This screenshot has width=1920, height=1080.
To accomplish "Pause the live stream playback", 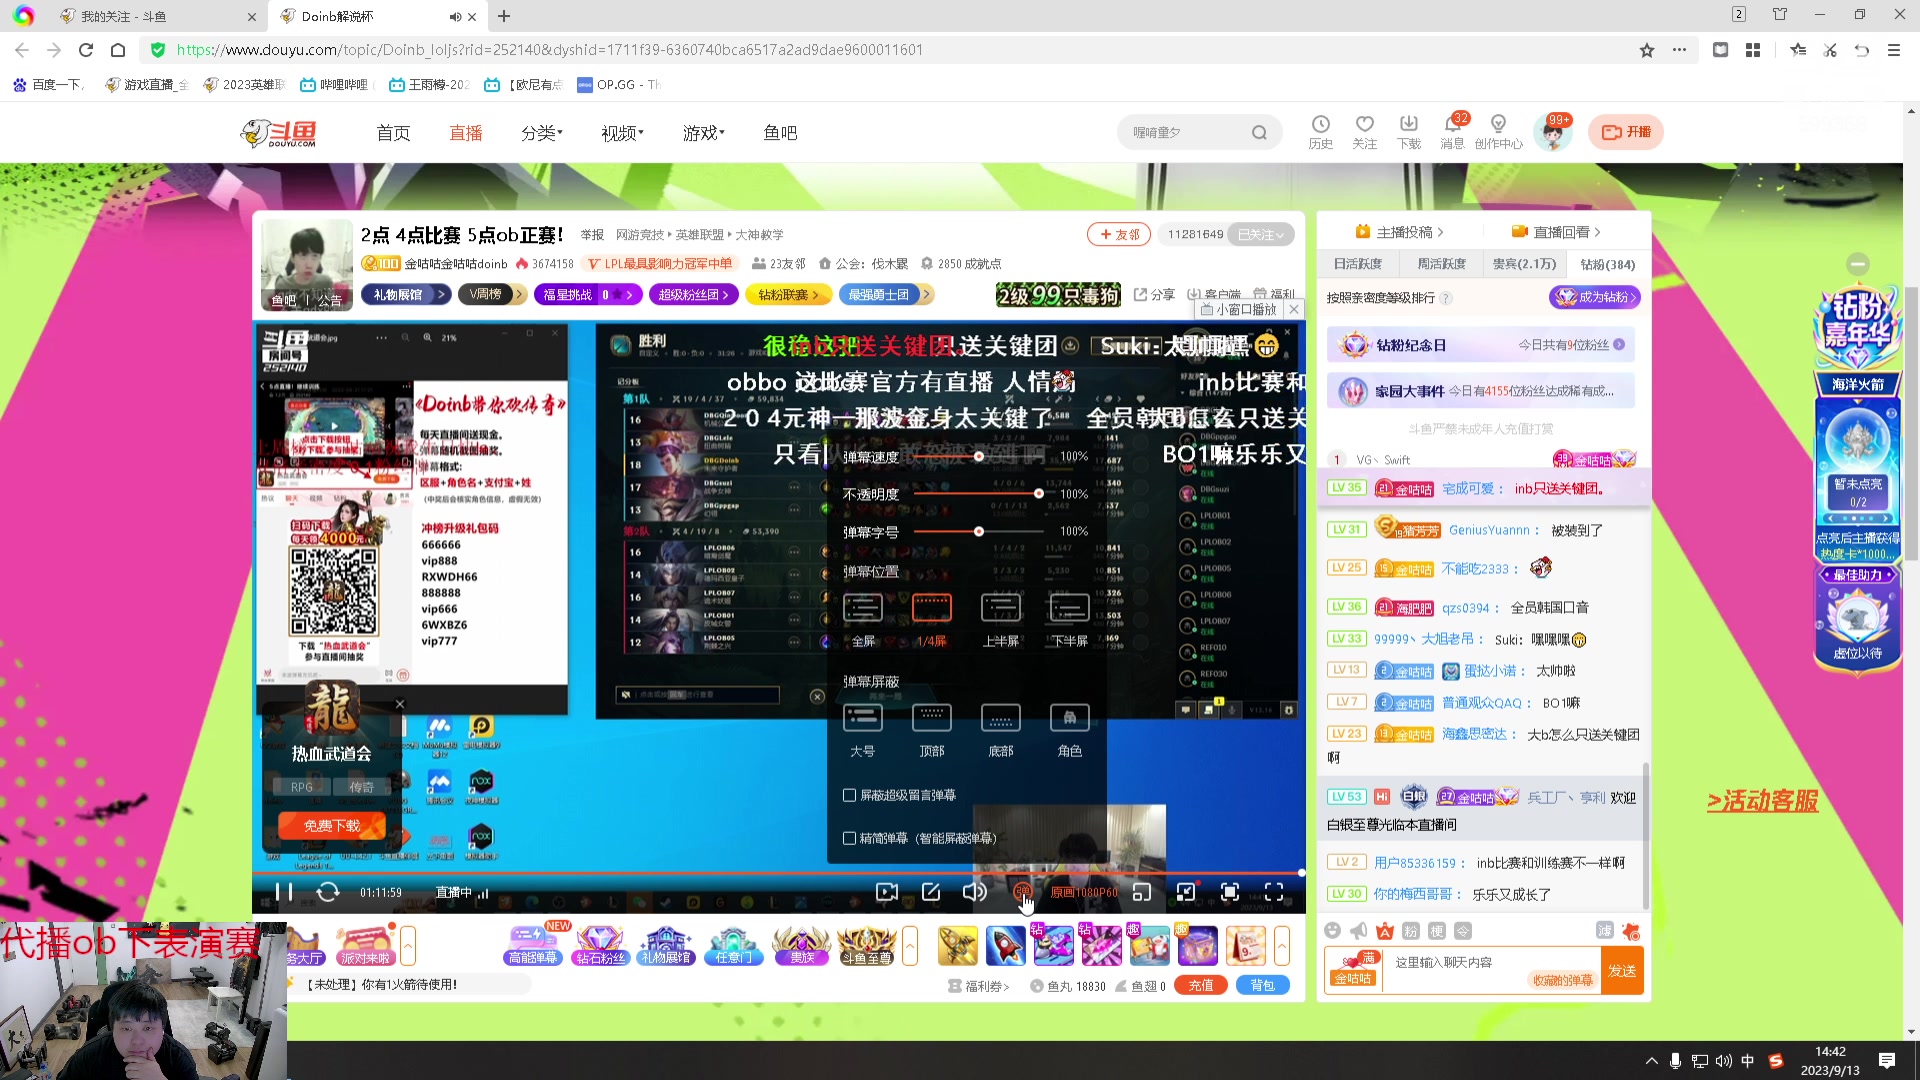I will tap(284, 892).
